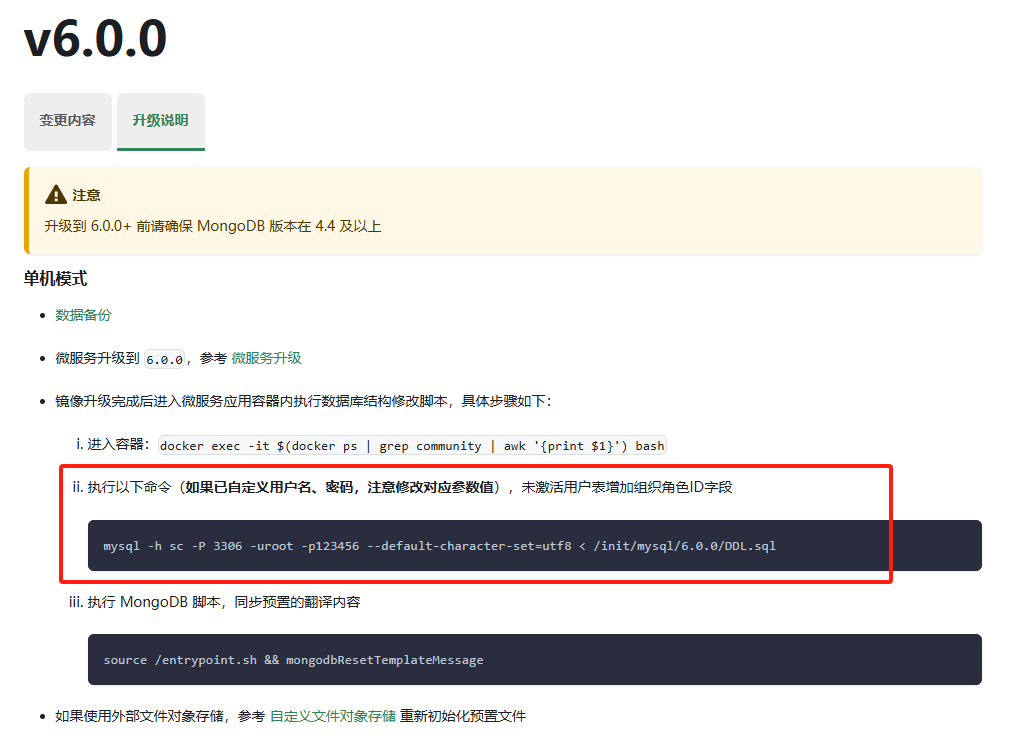This screenshot has width=1027, height=739.
Task: Click the 执行 MongoDB 脚本 step text
Action: [223, 602]
